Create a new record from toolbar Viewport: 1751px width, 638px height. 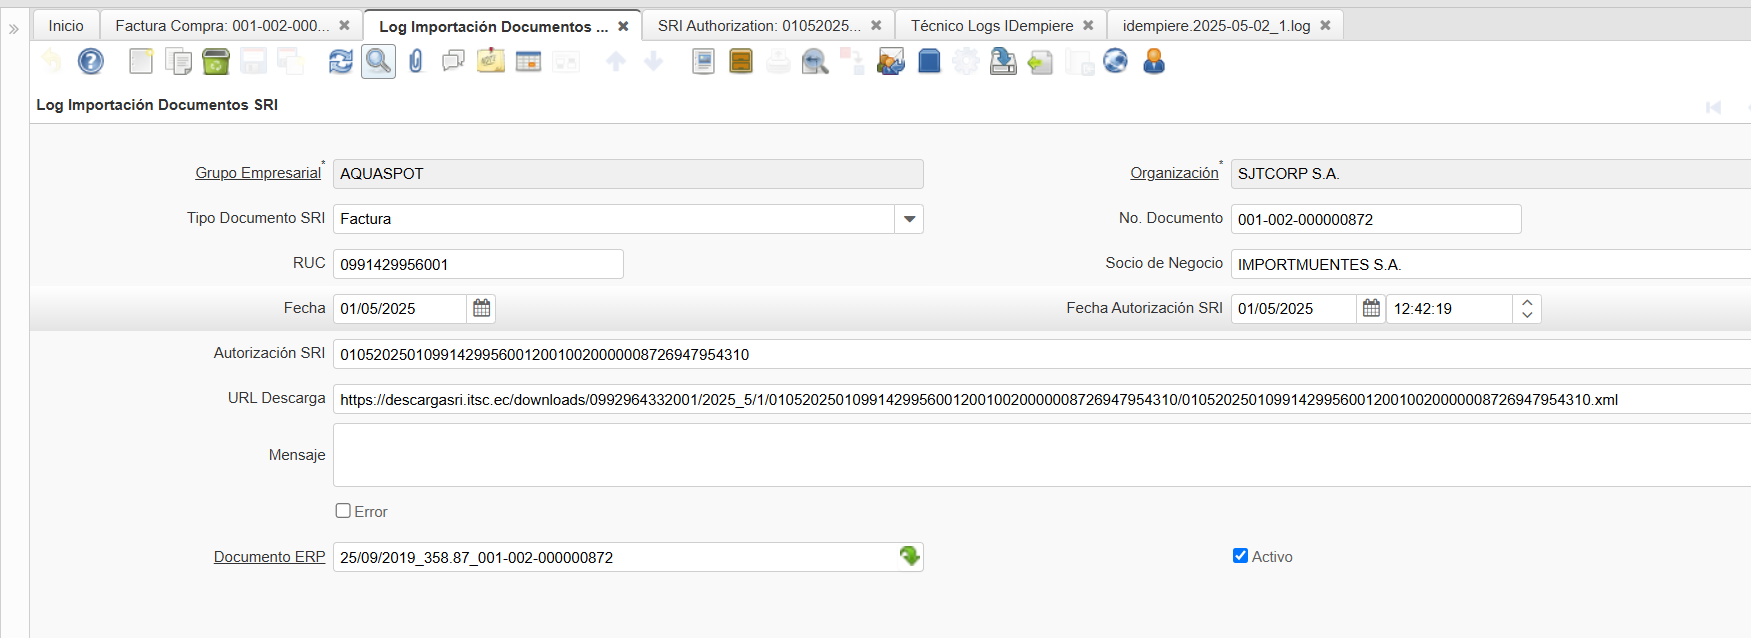click(141, 62)
